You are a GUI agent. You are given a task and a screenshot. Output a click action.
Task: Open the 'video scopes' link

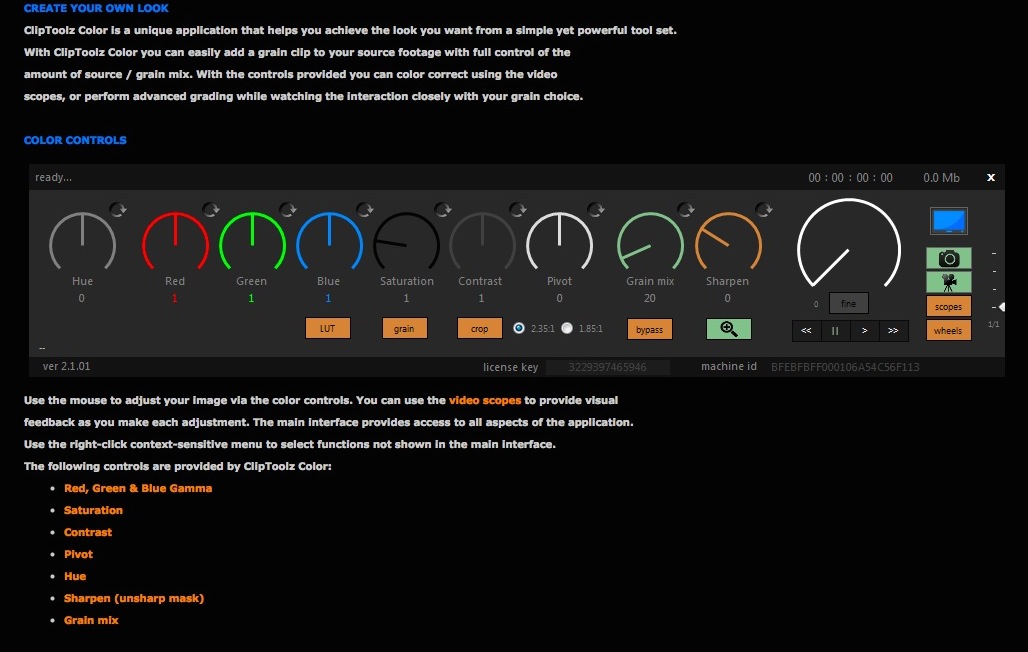point(485,400)
